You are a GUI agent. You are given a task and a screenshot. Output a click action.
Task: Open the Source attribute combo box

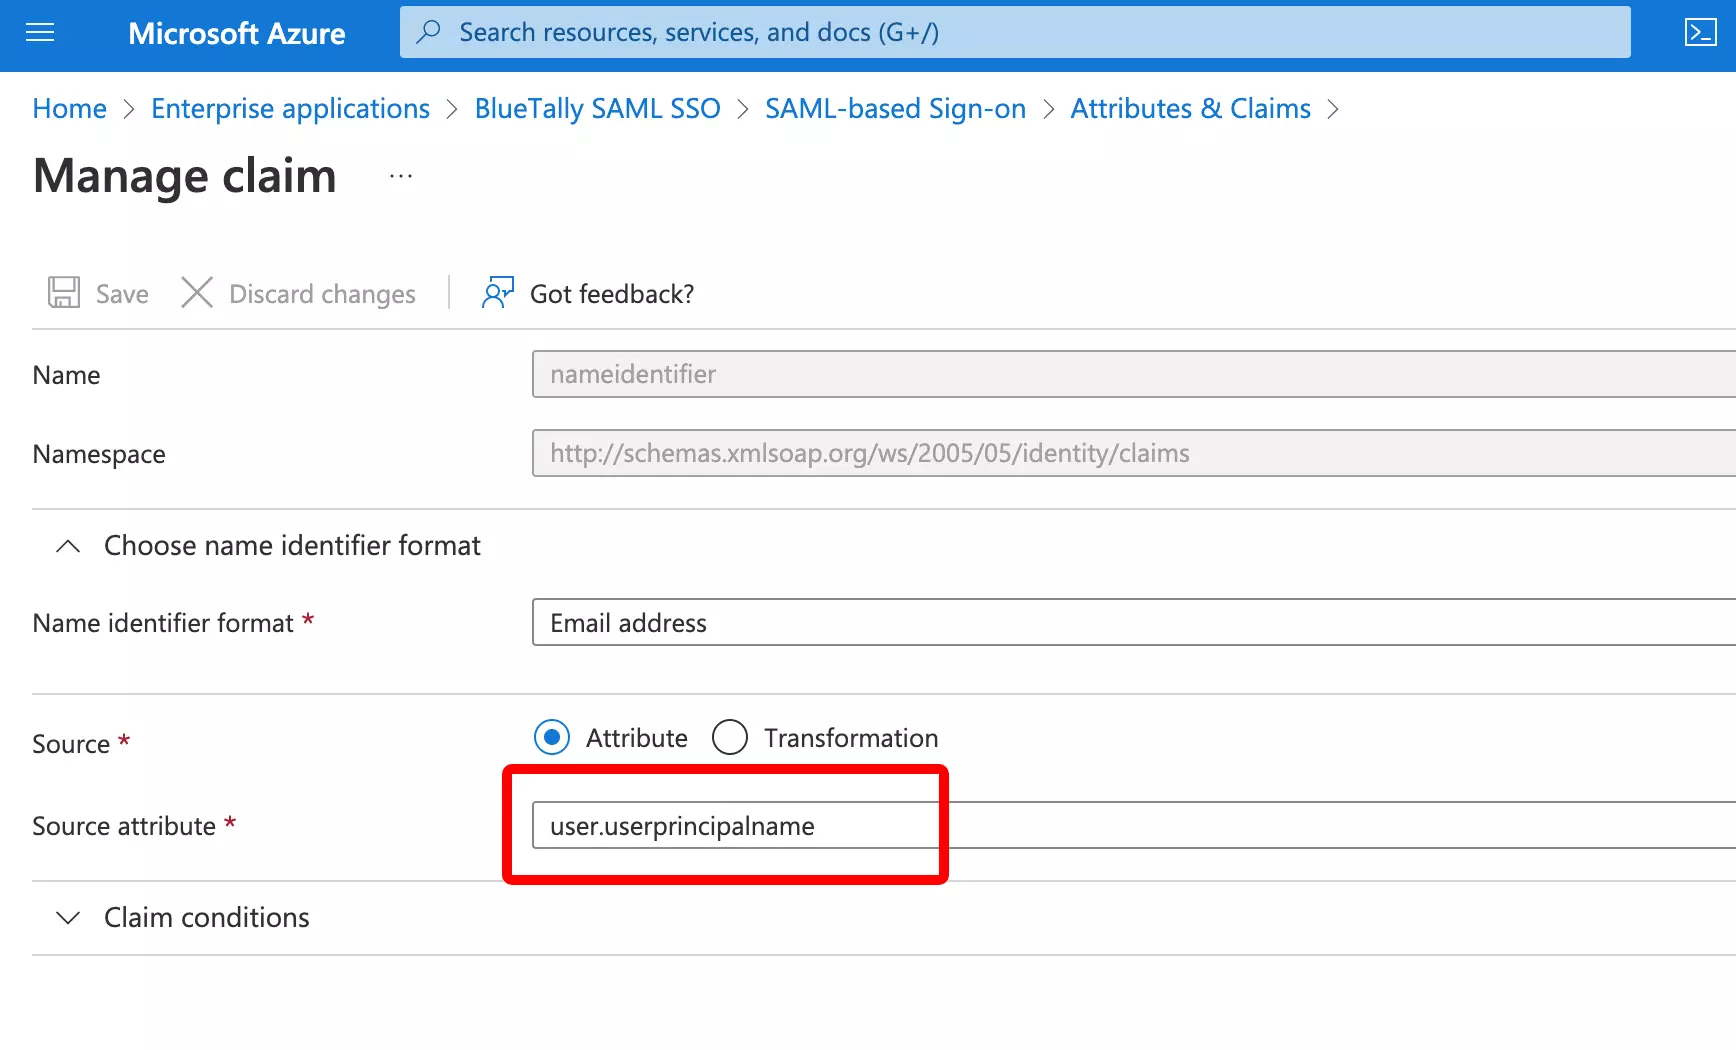pyautogui.click(x=1134, y=825)
